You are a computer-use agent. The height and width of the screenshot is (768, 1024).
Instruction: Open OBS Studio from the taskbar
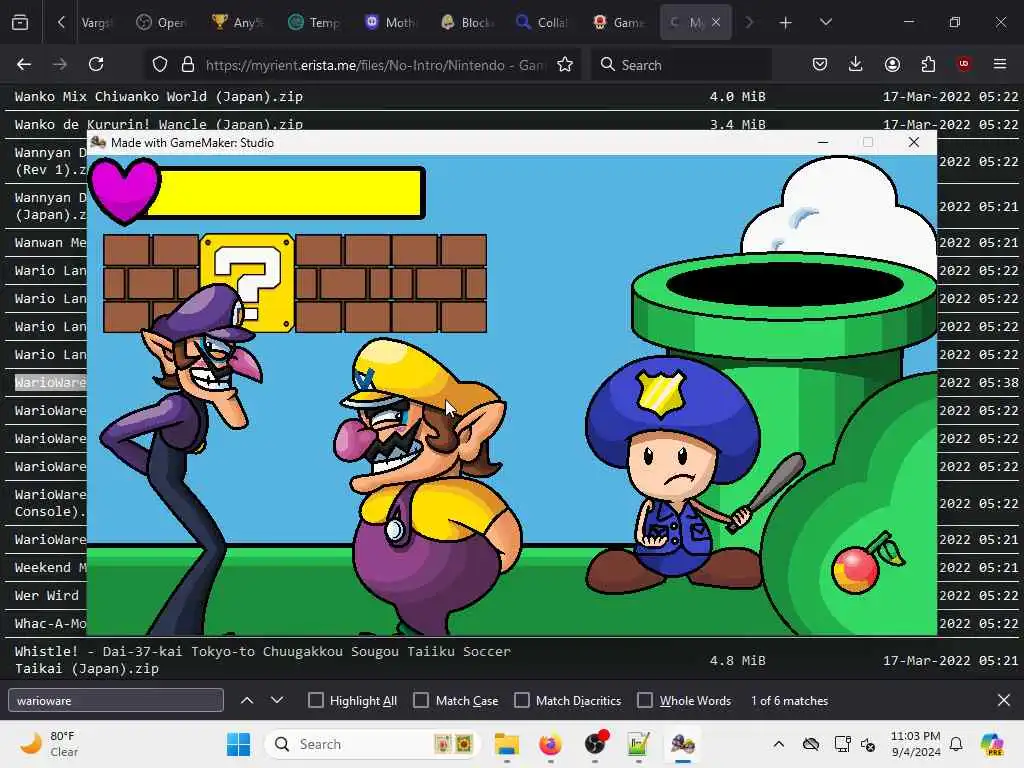[x=595, y=744]
